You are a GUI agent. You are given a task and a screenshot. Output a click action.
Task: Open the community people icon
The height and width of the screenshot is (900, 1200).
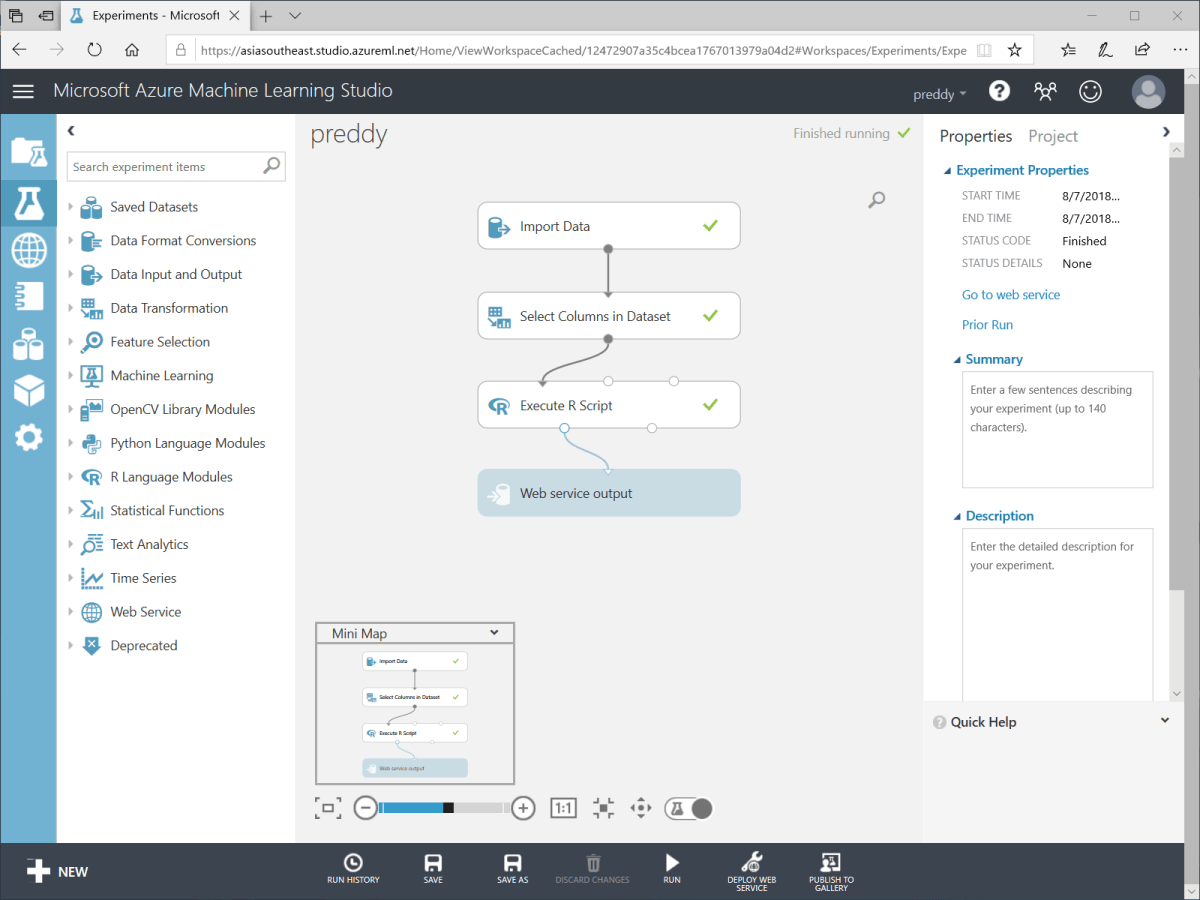[x=1045, y=91]
